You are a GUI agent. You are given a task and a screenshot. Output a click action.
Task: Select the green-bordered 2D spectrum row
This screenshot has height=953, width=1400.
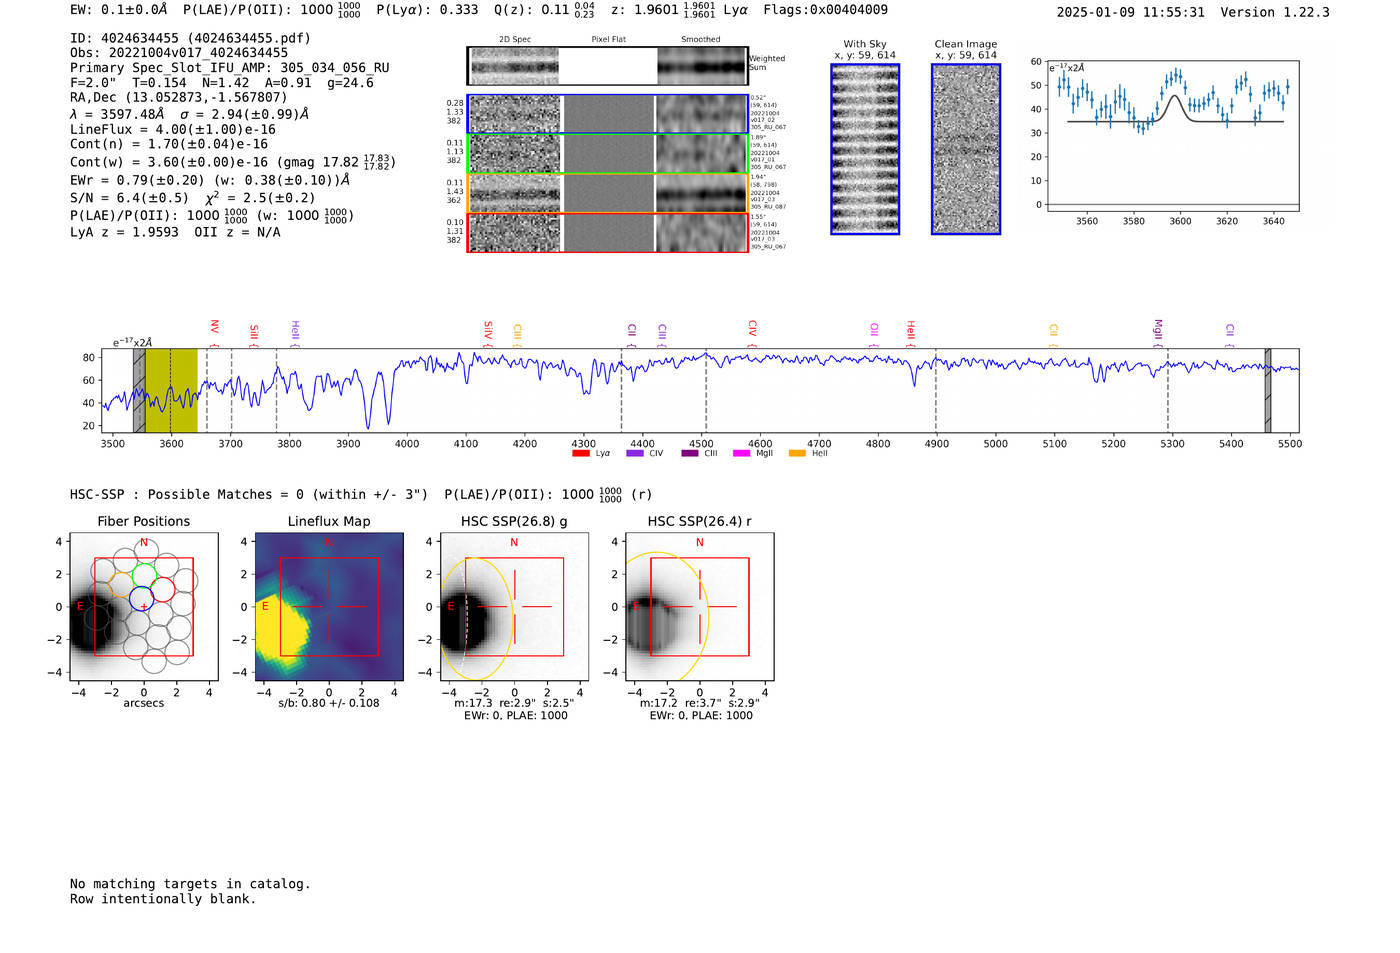[x=607, y=154]
